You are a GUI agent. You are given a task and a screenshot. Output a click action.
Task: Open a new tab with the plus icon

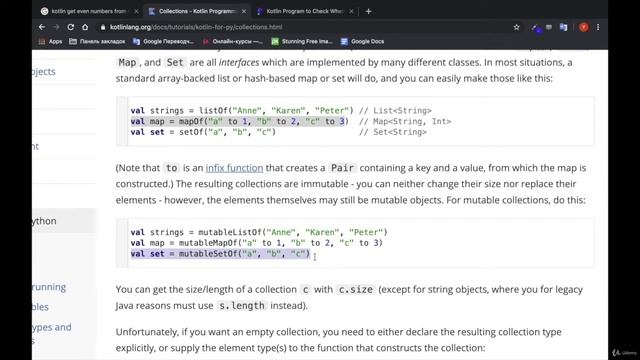(x=368, y=11)
